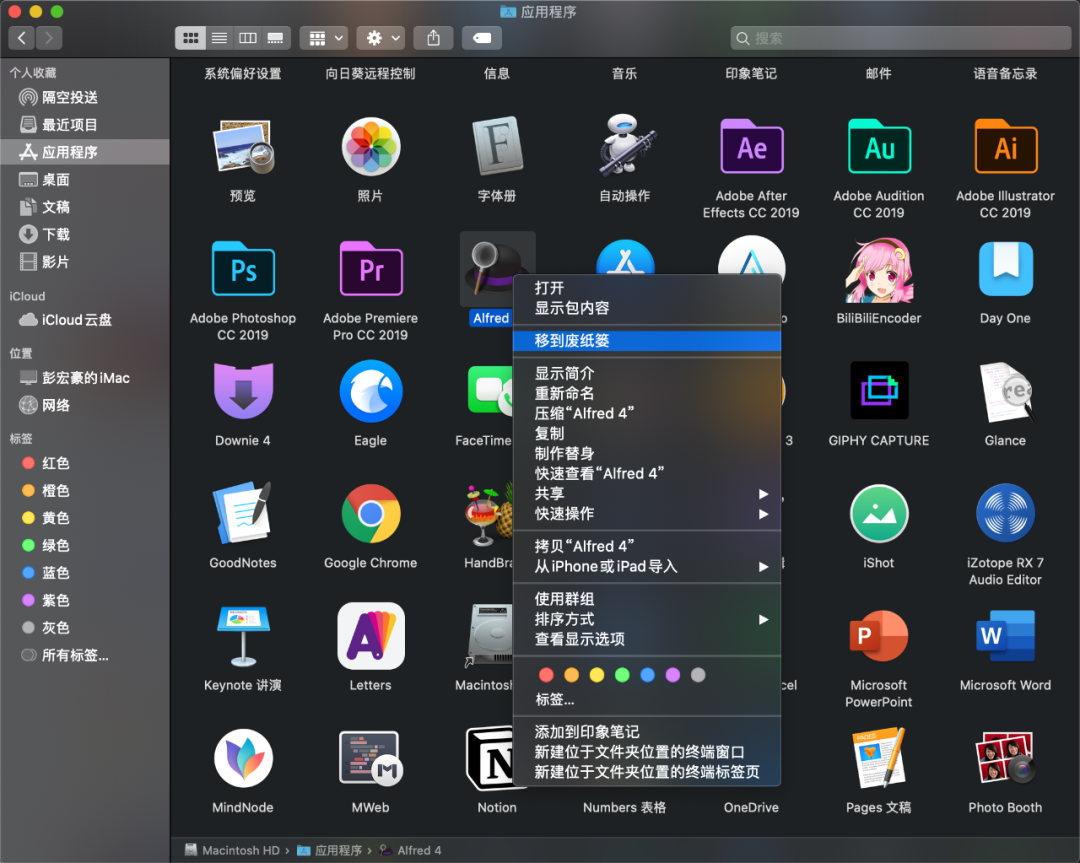Select the Pages 文稿 app icon

pos(879,758)
